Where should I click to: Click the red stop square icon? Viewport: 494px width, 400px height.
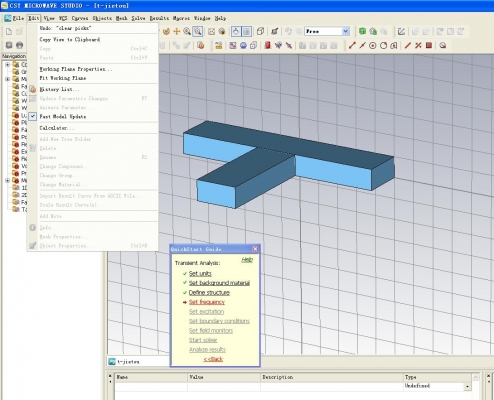[x=429, y=45]
